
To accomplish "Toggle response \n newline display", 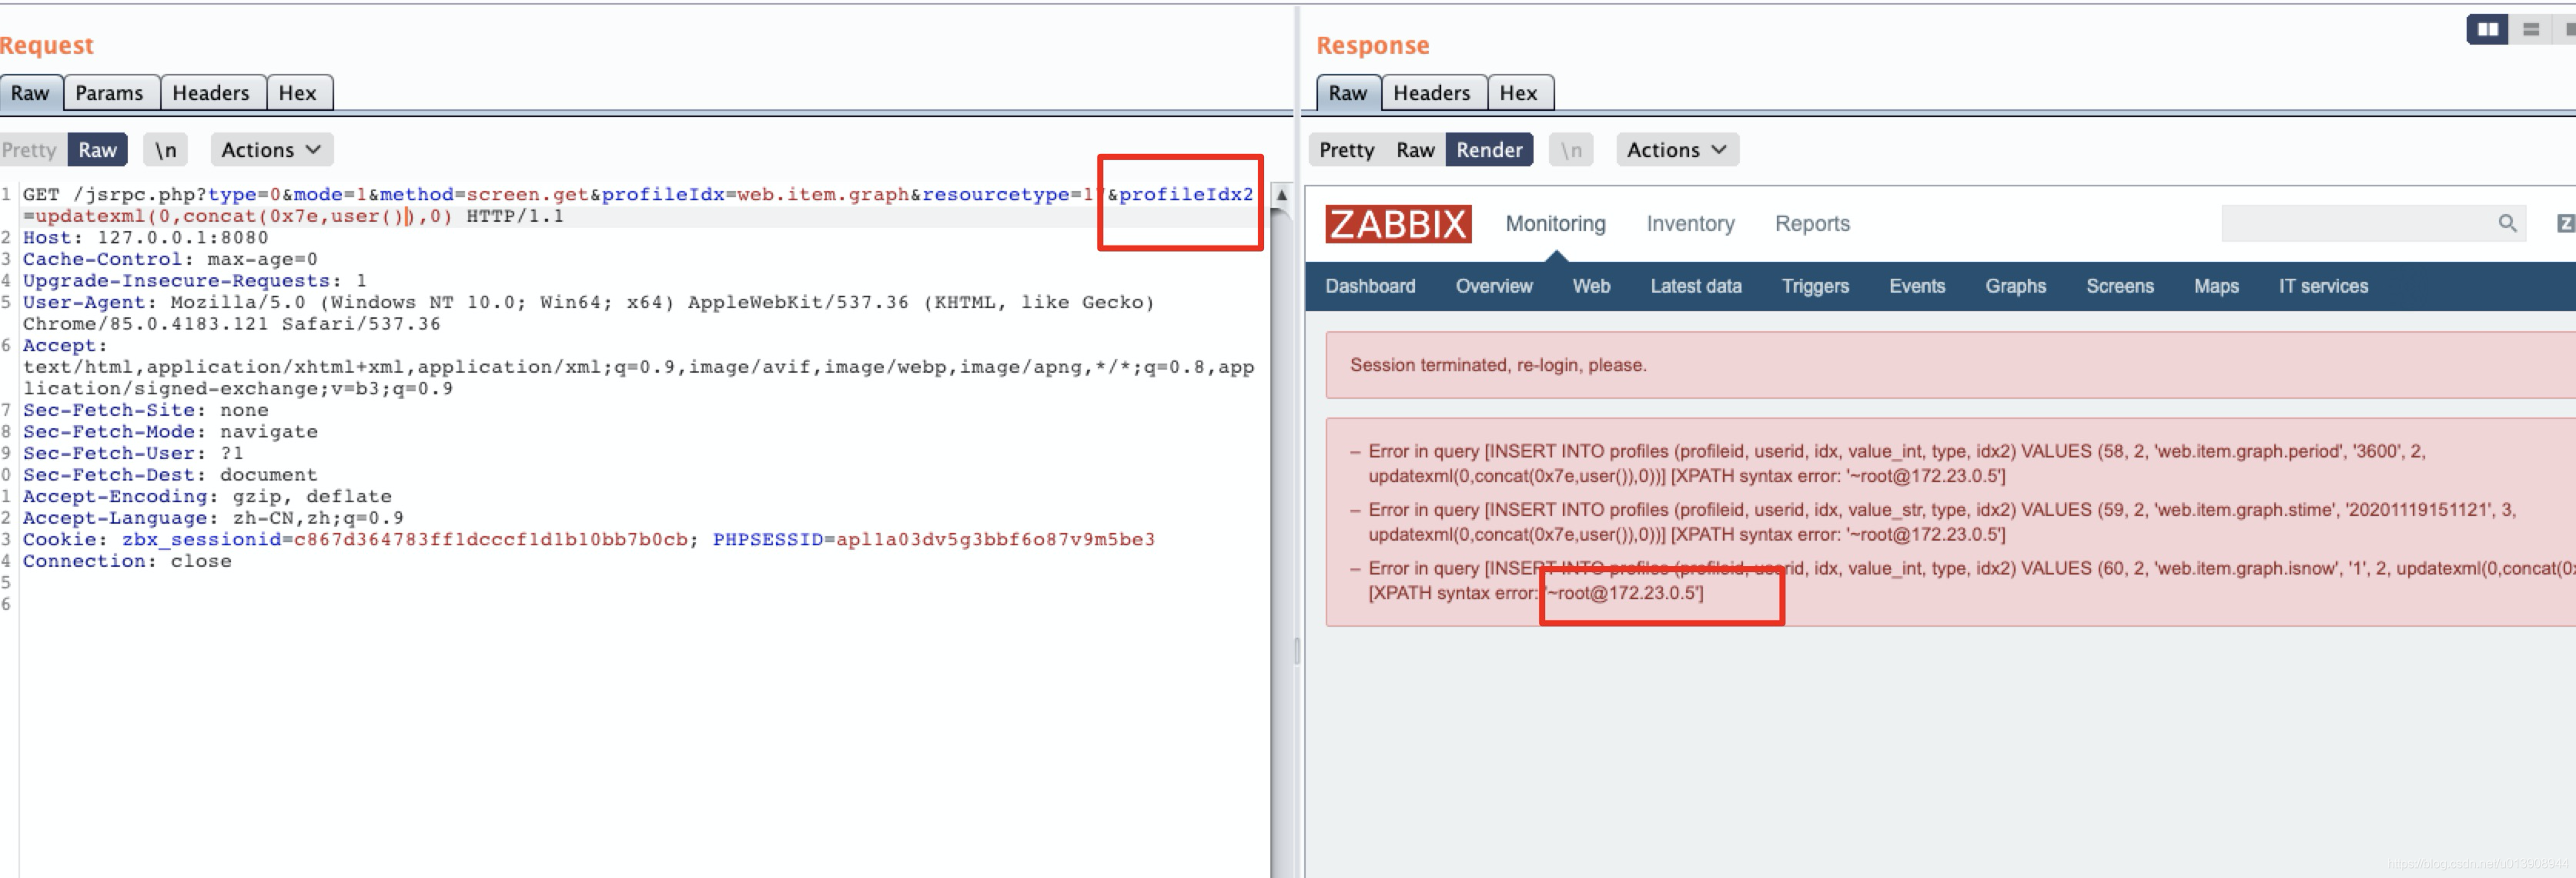I will tap(1571, 150).
